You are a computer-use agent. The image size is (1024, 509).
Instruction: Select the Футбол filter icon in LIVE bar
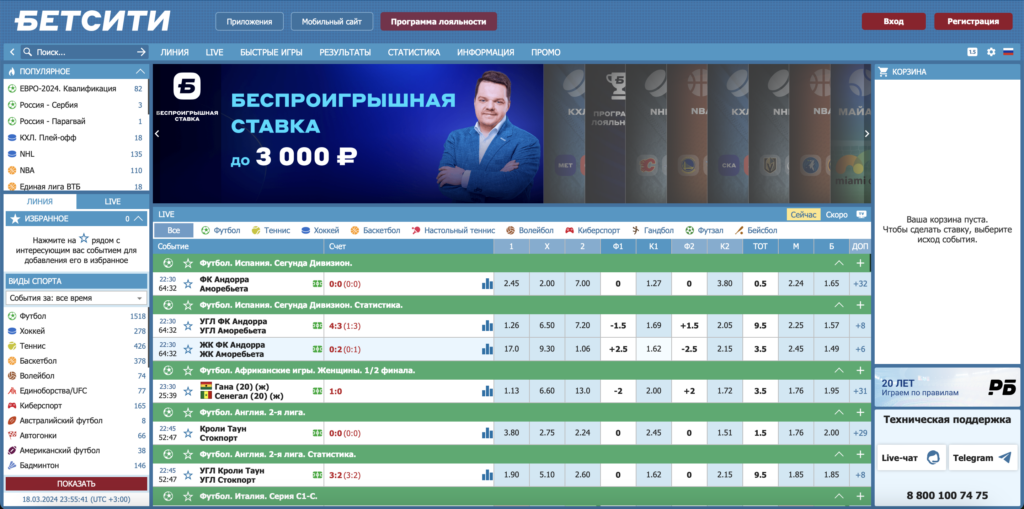[205, 231]
